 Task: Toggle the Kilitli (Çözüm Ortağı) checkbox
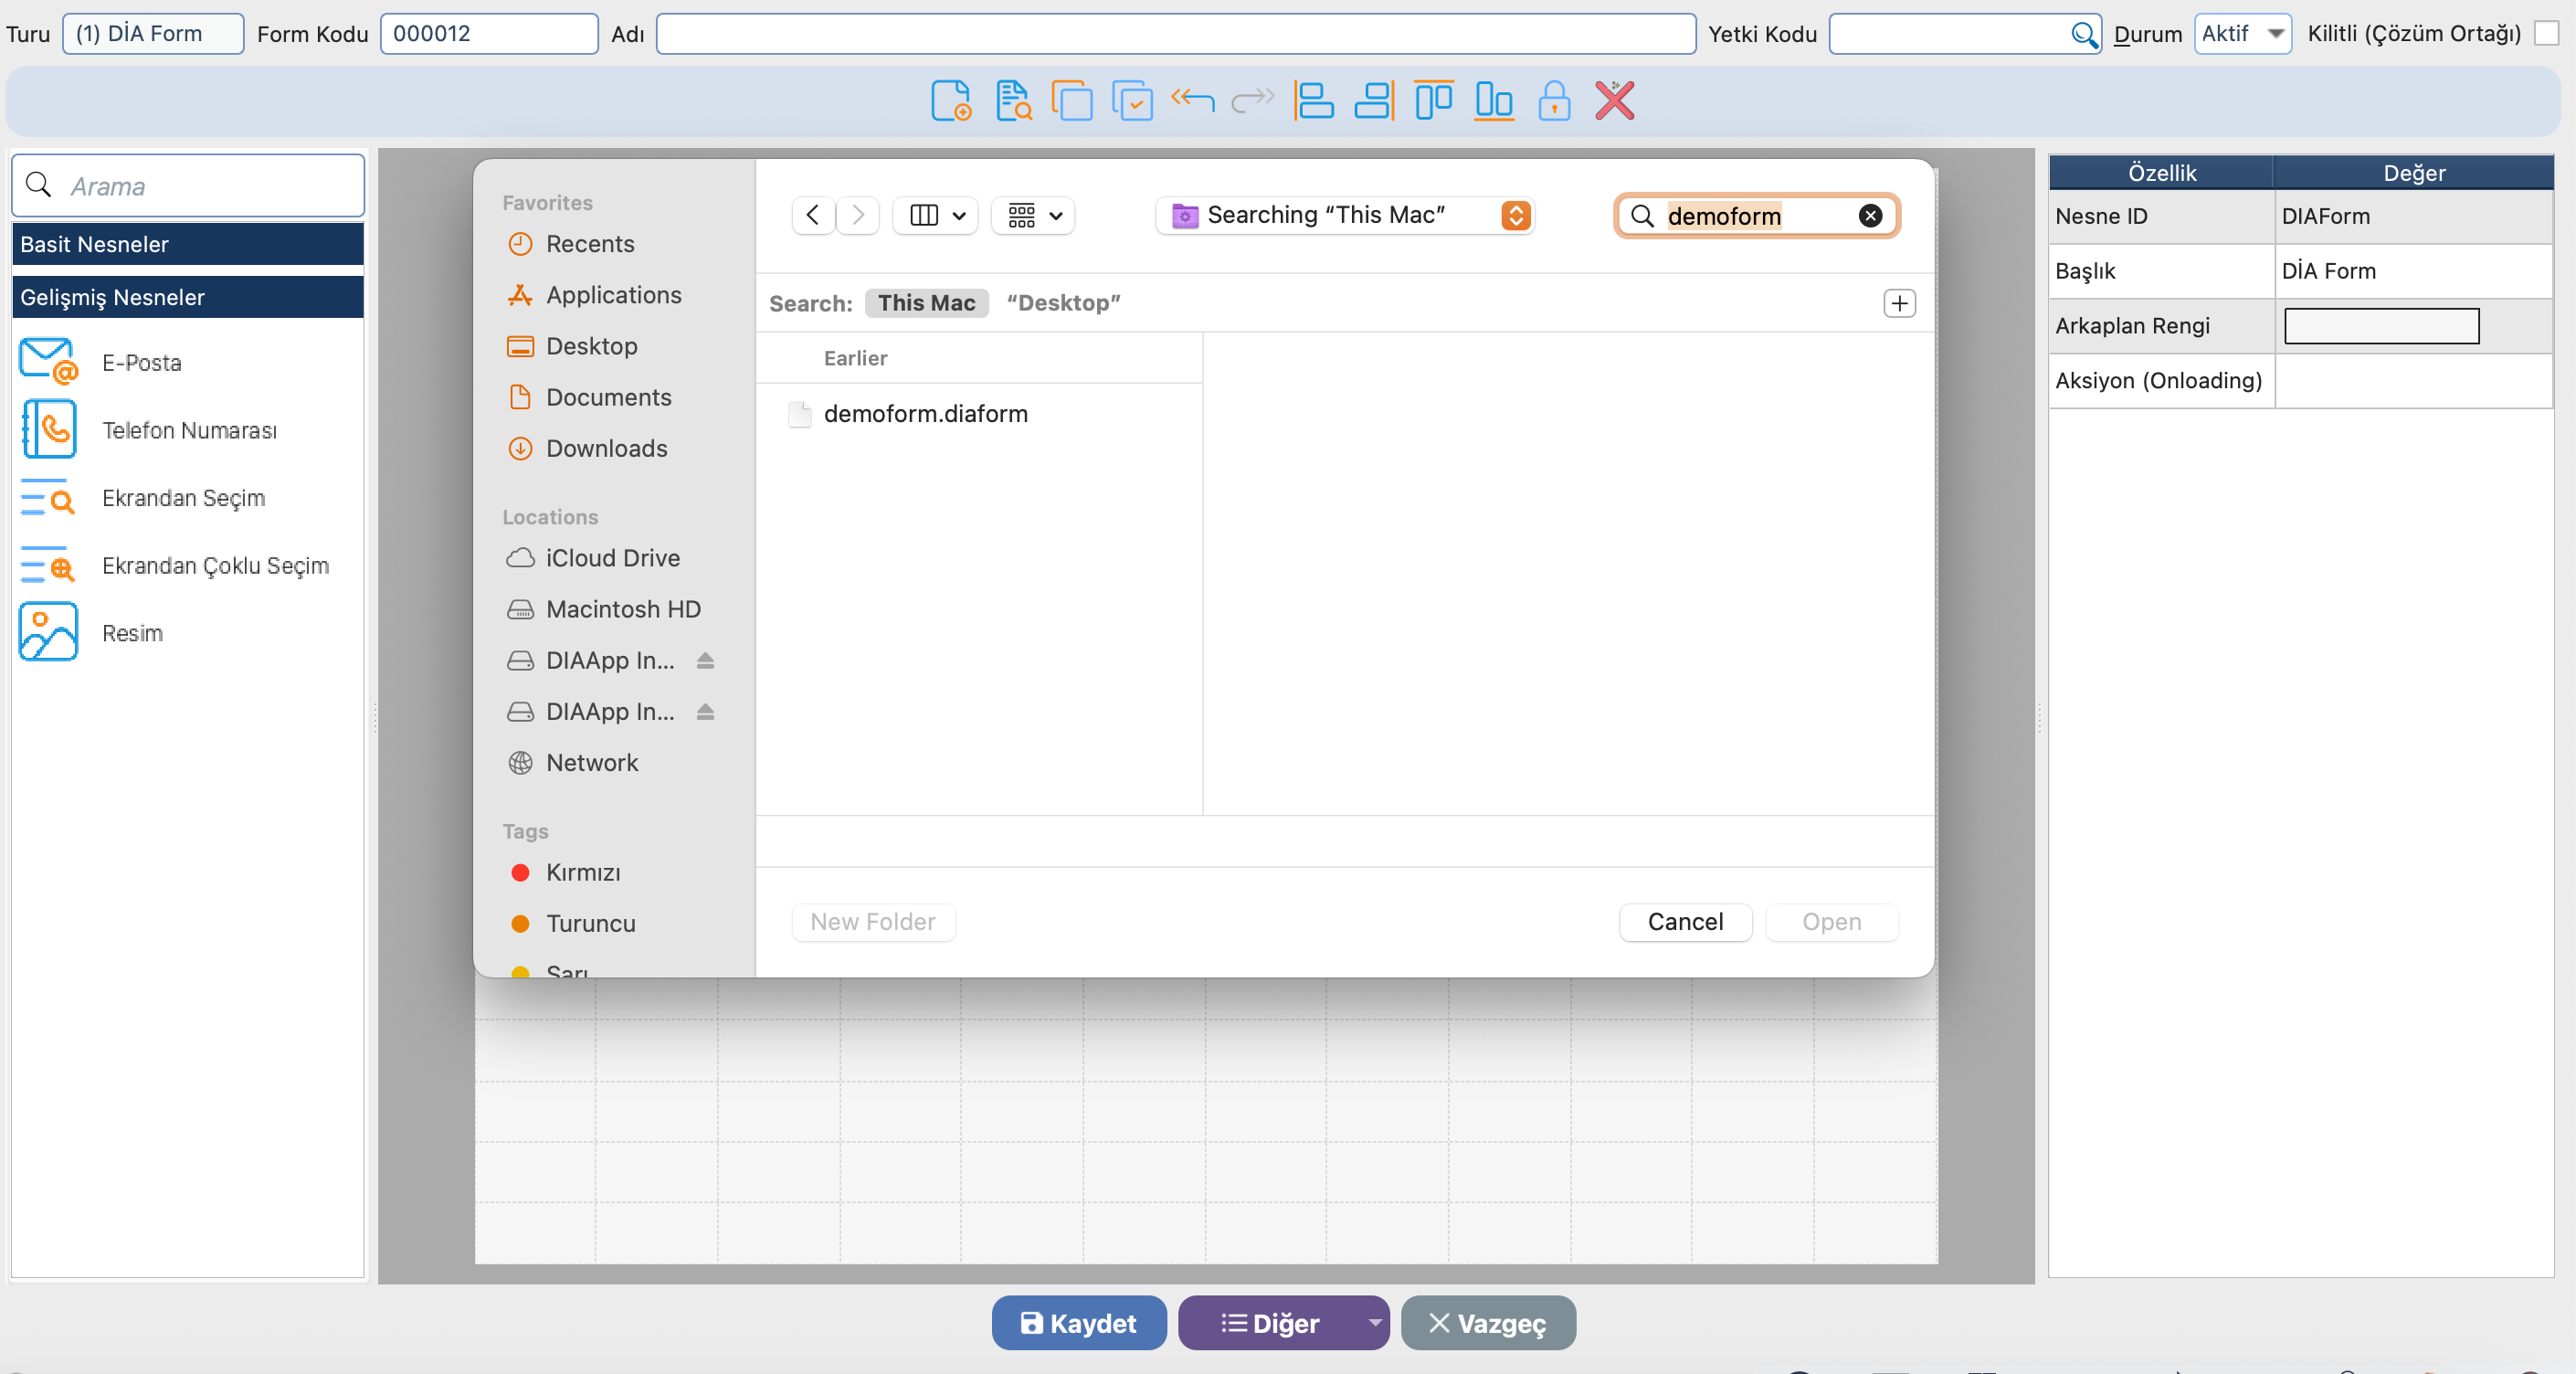[x=2546, y=33]
